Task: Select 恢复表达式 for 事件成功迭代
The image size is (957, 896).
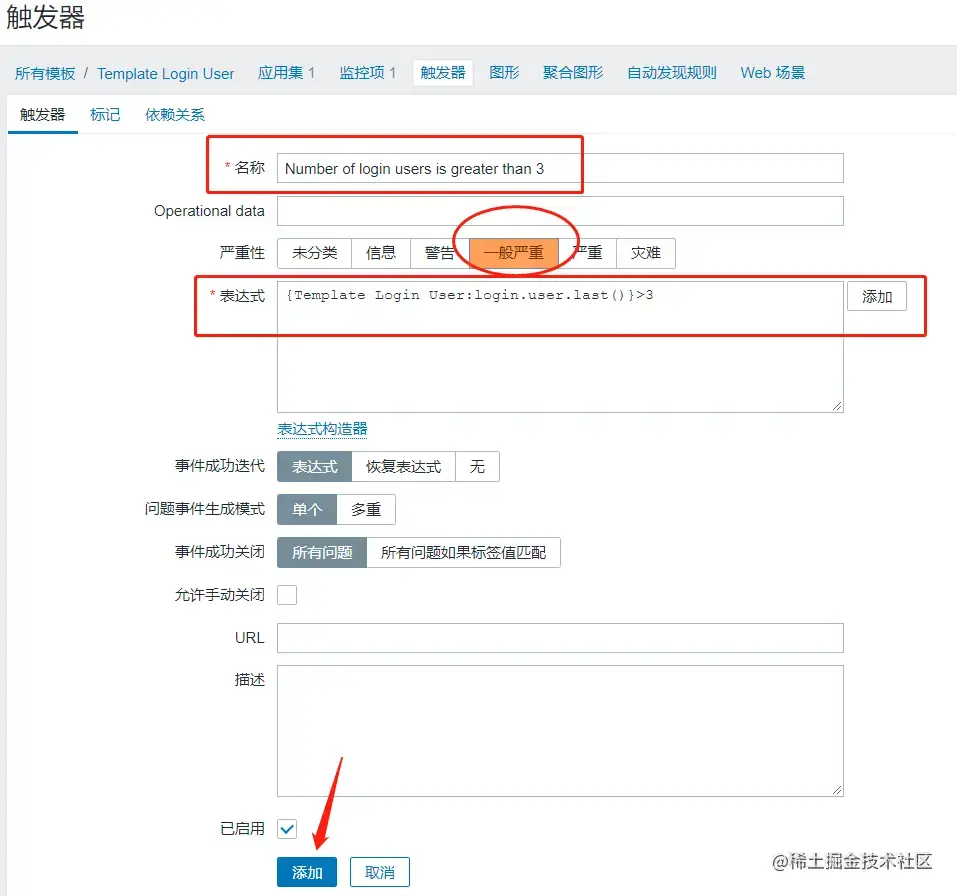Action: pos(403,467)
